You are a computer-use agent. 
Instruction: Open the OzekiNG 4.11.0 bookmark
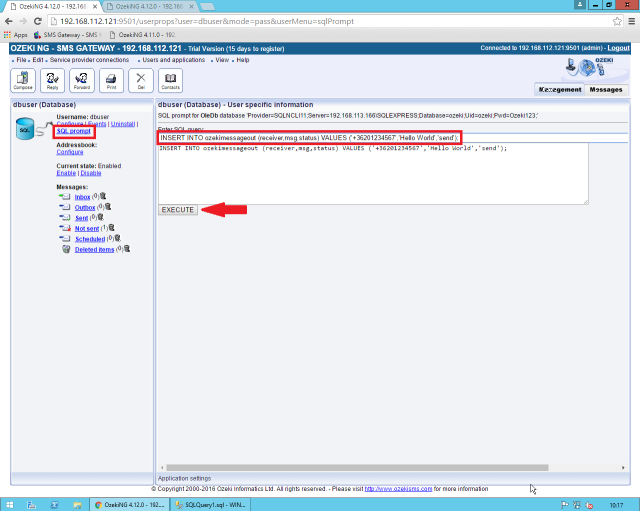[142, 35]
